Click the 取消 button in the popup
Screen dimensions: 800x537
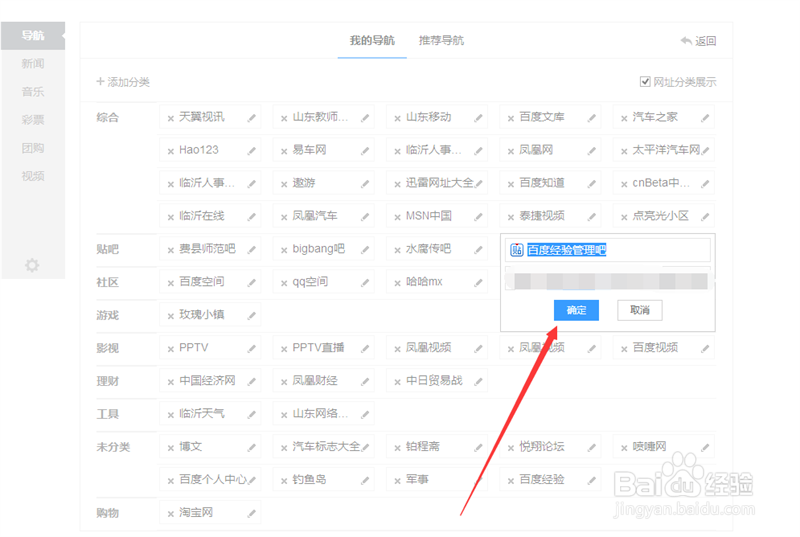(640, 310)
